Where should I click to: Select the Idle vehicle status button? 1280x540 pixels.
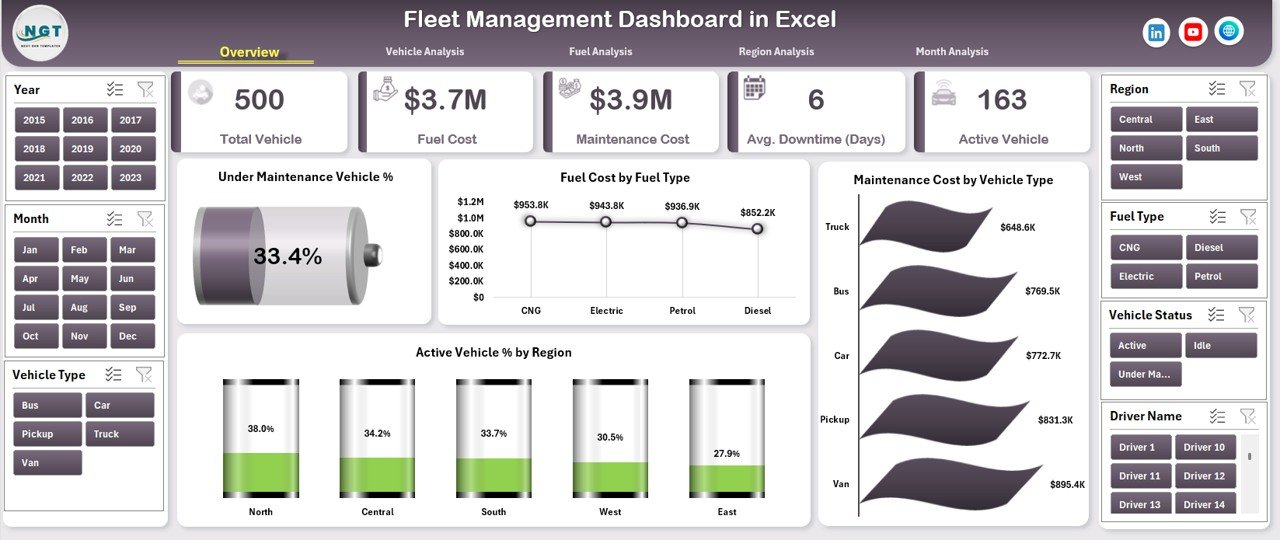tap(1221, 346)
